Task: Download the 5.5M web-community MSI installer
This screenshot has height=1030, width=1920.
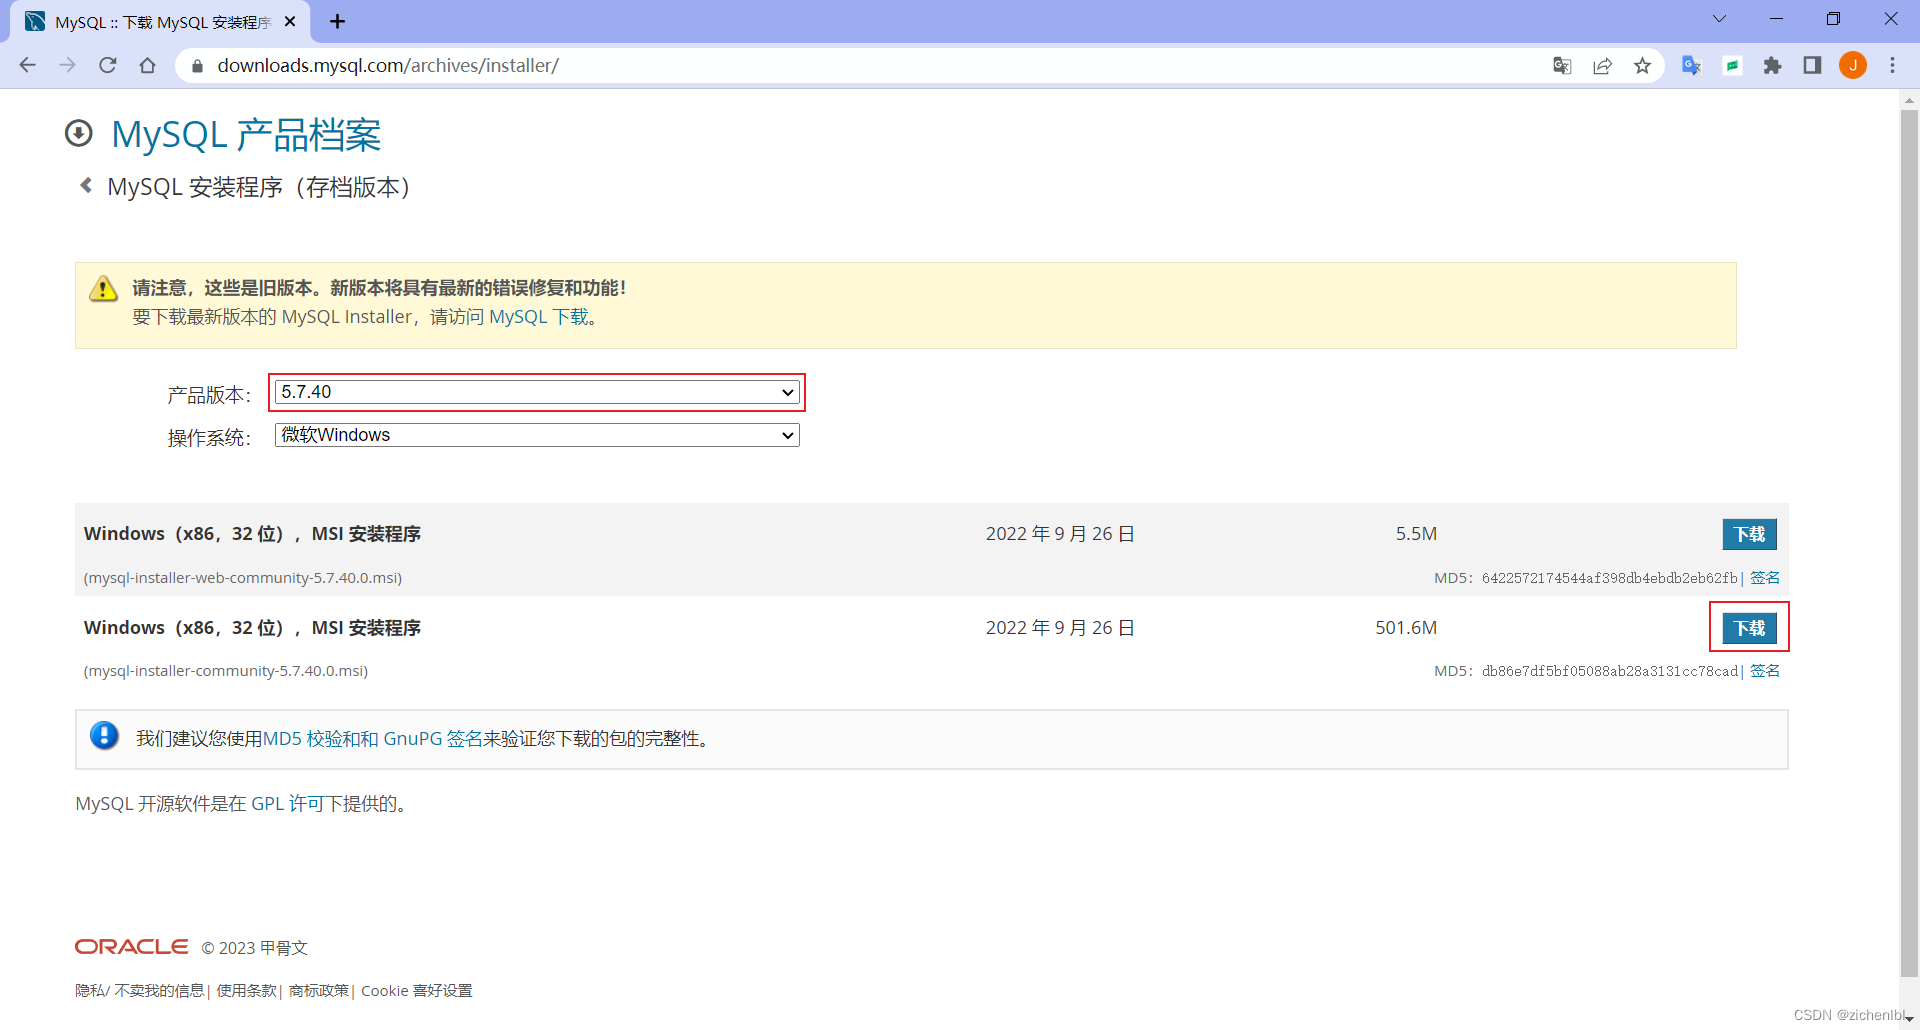Action: [x=1749, y=534]
